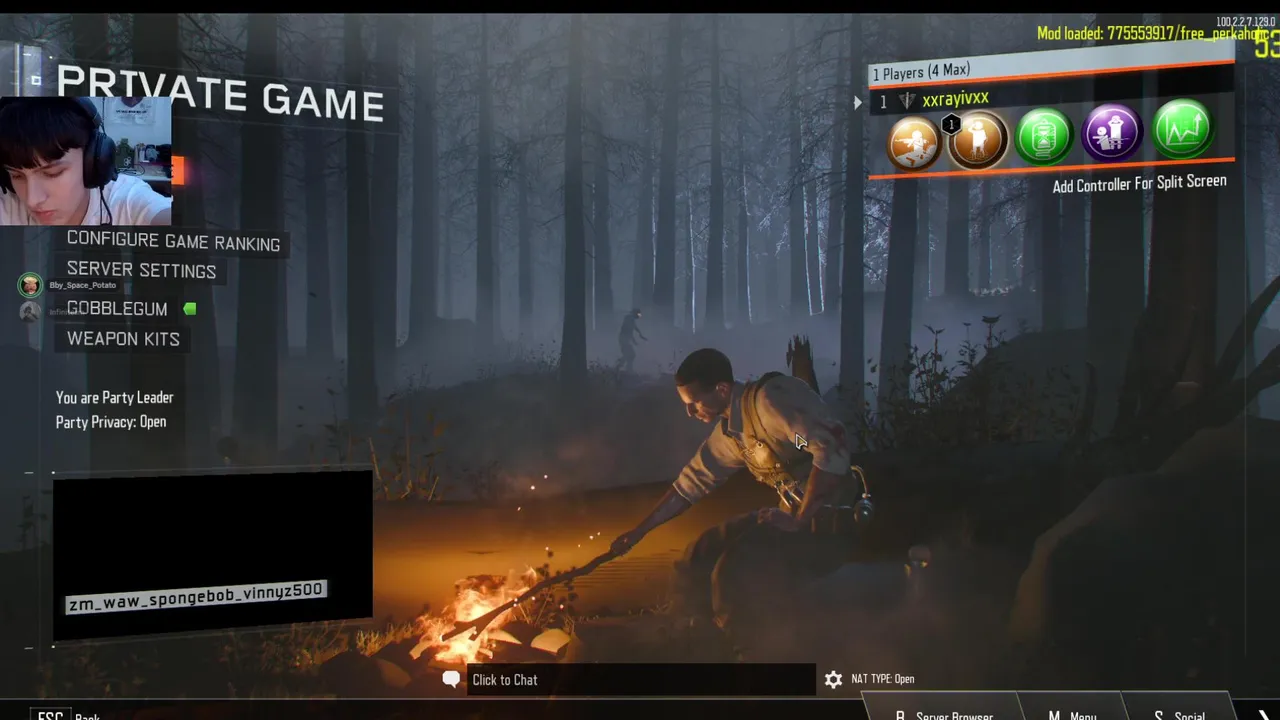Open the Weapon Kits menu
The height and width of the screenshot is (720, 1280).
click(x=123, y=339)
